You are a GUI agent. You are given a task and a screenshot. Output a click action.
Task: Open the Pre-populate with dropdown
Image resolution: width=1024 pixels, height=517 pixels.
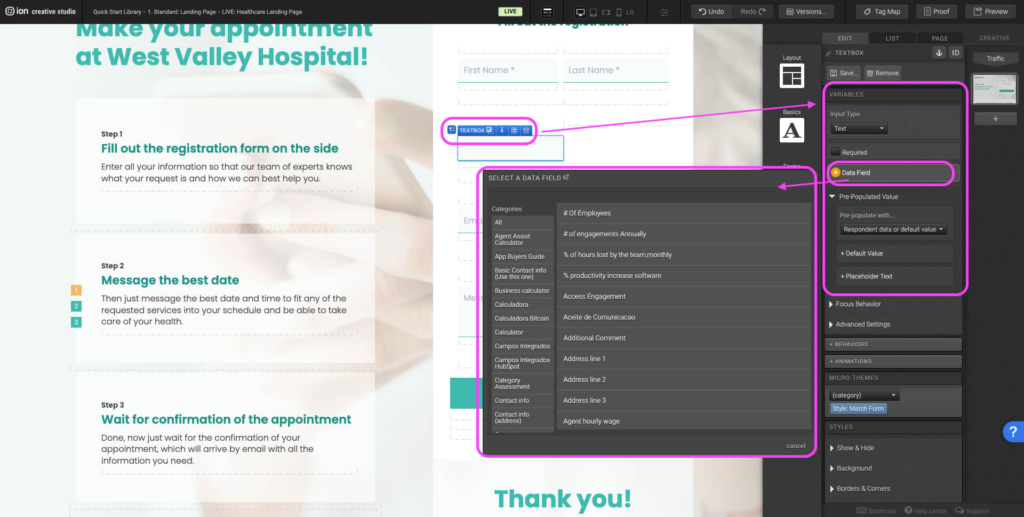tap(893, 229)
